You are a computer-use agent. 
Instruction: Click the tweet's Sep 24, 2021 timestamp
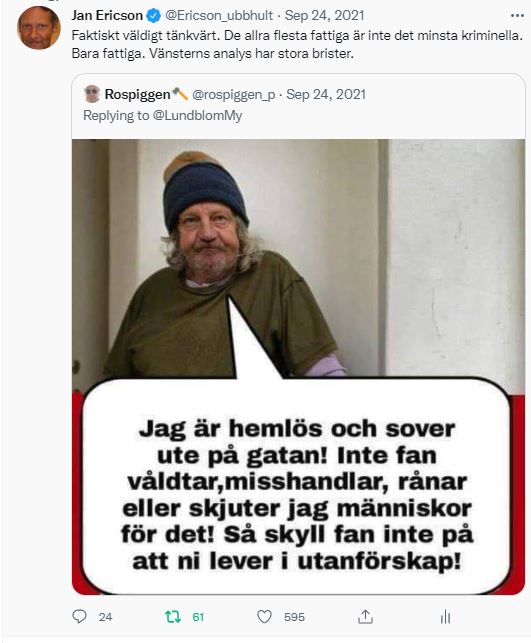click(x=324, y=16)
